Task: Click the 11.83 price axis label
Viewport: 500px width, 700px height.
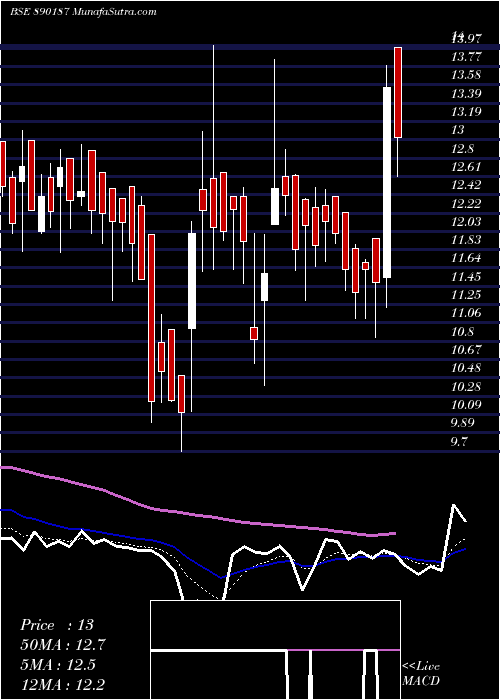Action: coord(467,240)
